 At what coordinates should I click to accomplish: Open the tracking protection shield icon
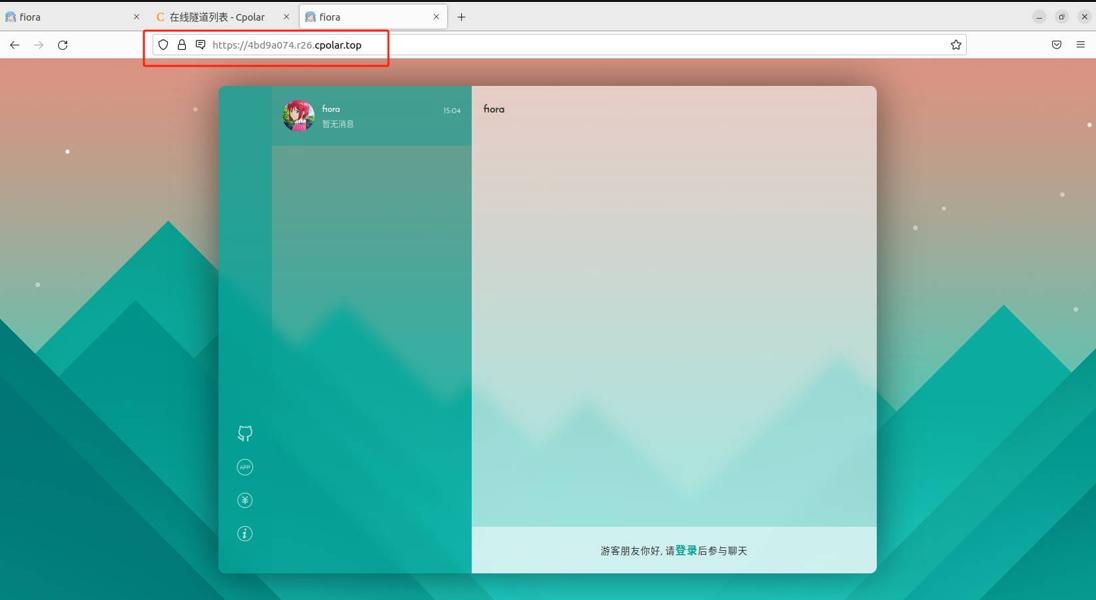163,45
